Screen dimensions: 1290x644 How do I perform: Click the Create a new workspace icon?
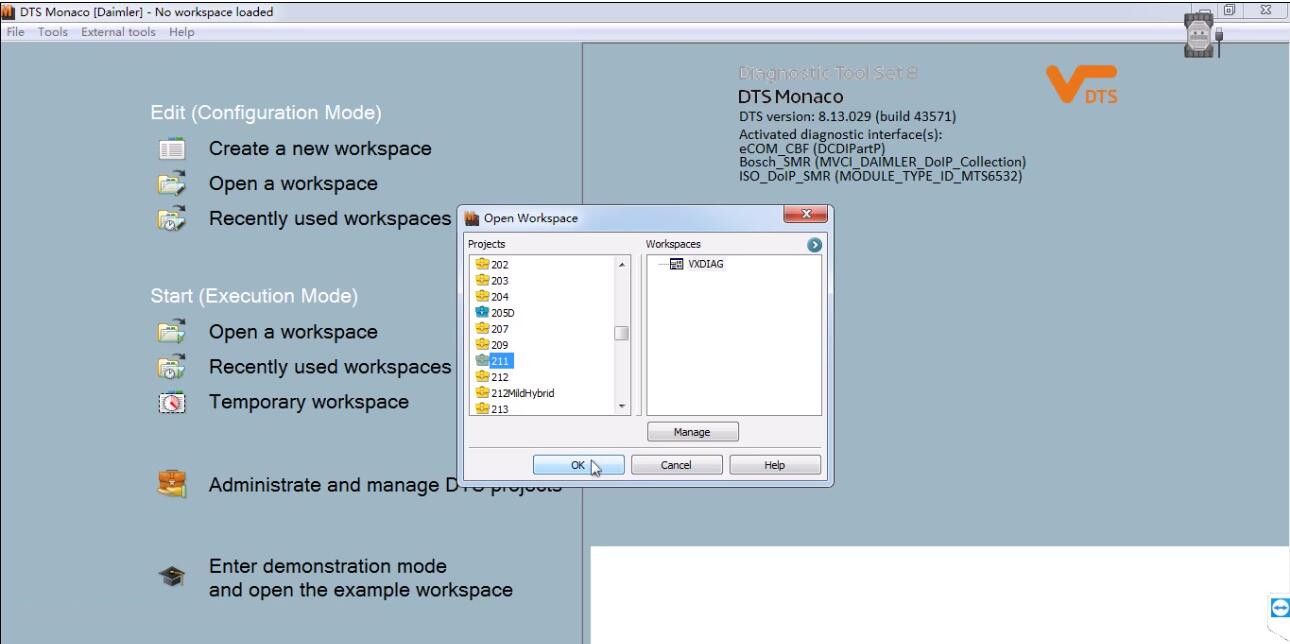click(172, 149)
